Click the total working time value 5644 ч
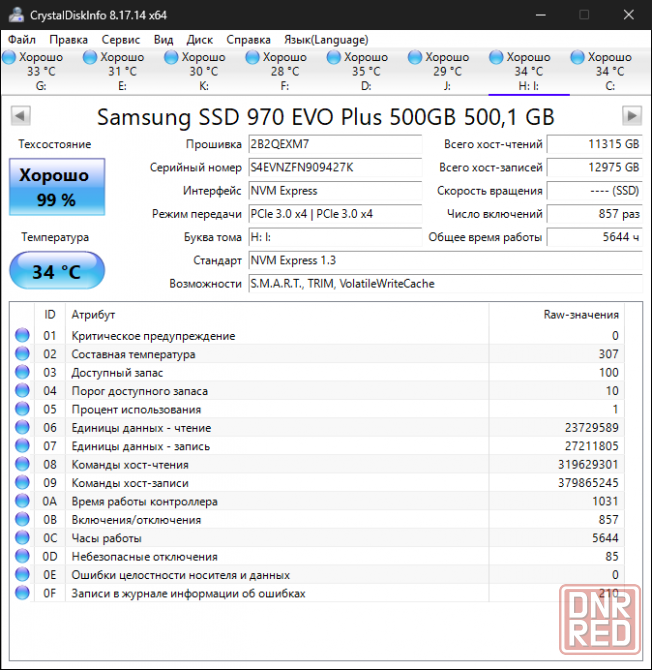This screenshot has width=652, height=670. pyautogui.click(x=594, y=237)
